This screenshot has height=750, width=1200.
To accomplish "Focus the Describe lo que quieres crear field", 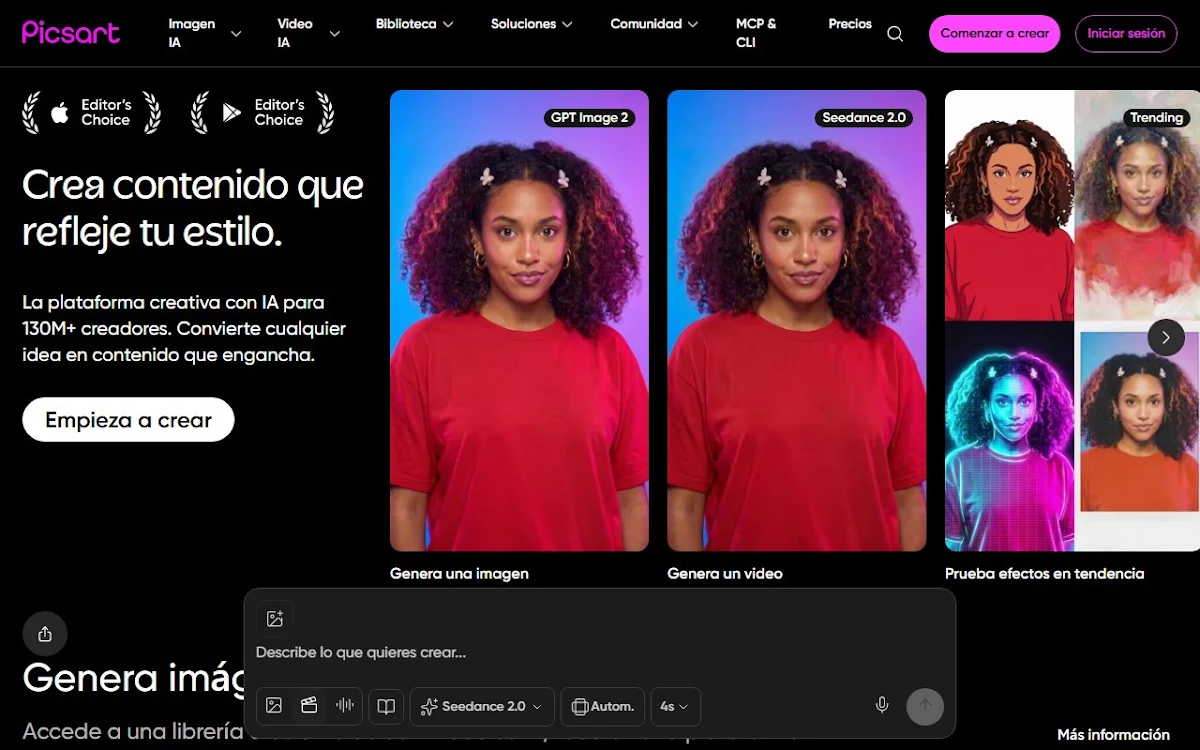I will click(600, 652).
